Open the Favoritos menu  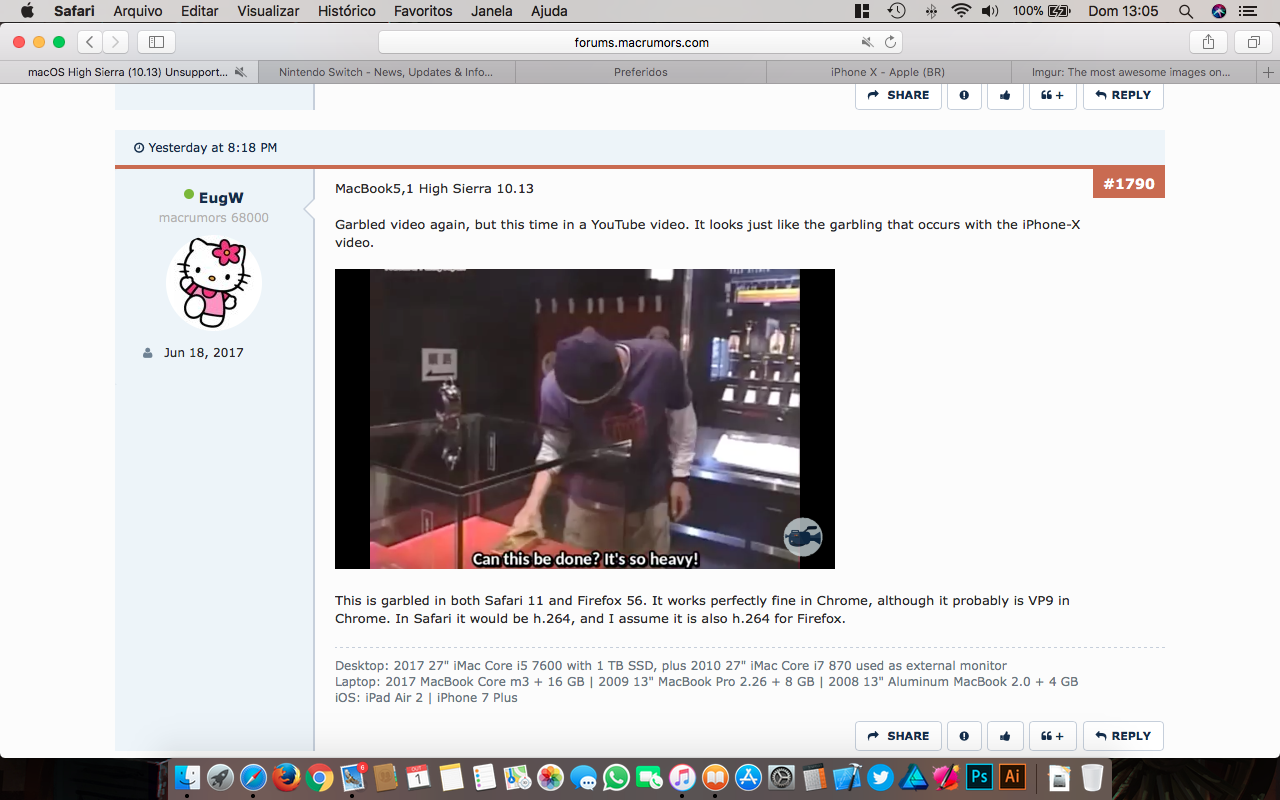click(x=423, y=11)
